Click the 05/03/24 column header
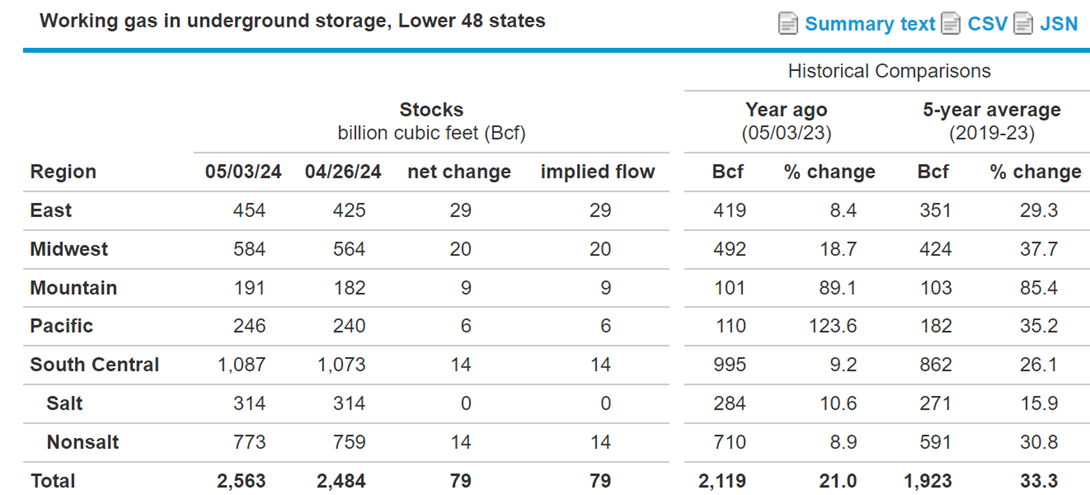Screen dimensions: 1090x495 243,172
